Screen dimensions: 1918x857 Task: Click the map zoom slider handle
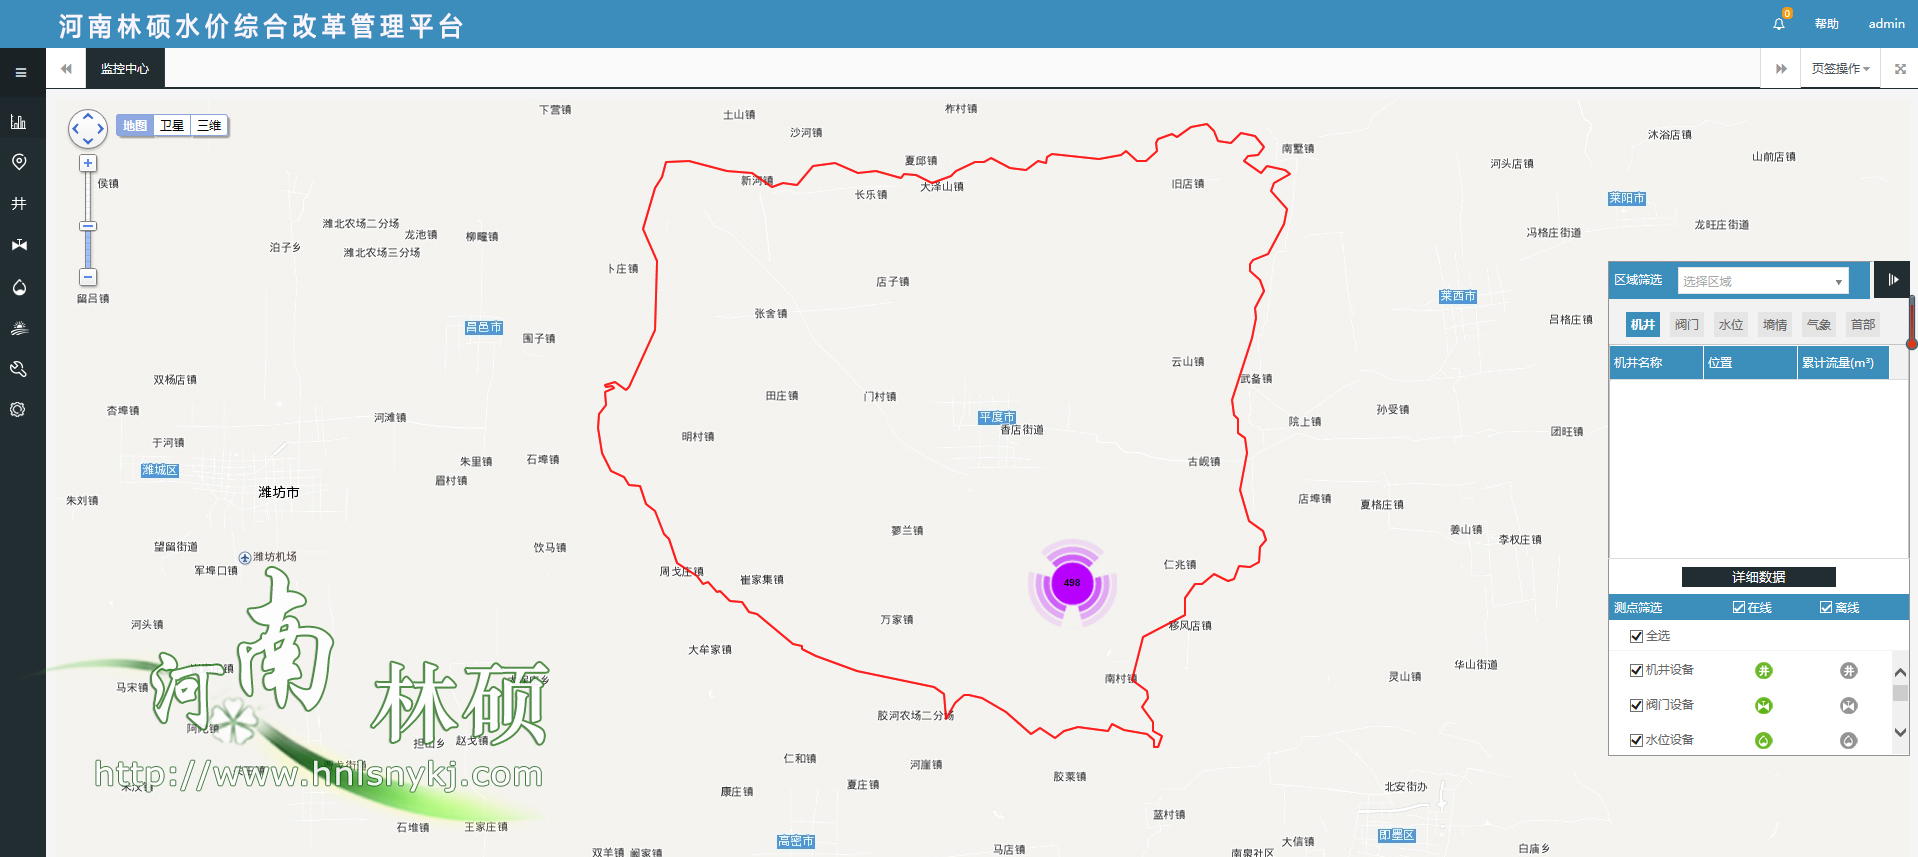(x=88, y=226)
